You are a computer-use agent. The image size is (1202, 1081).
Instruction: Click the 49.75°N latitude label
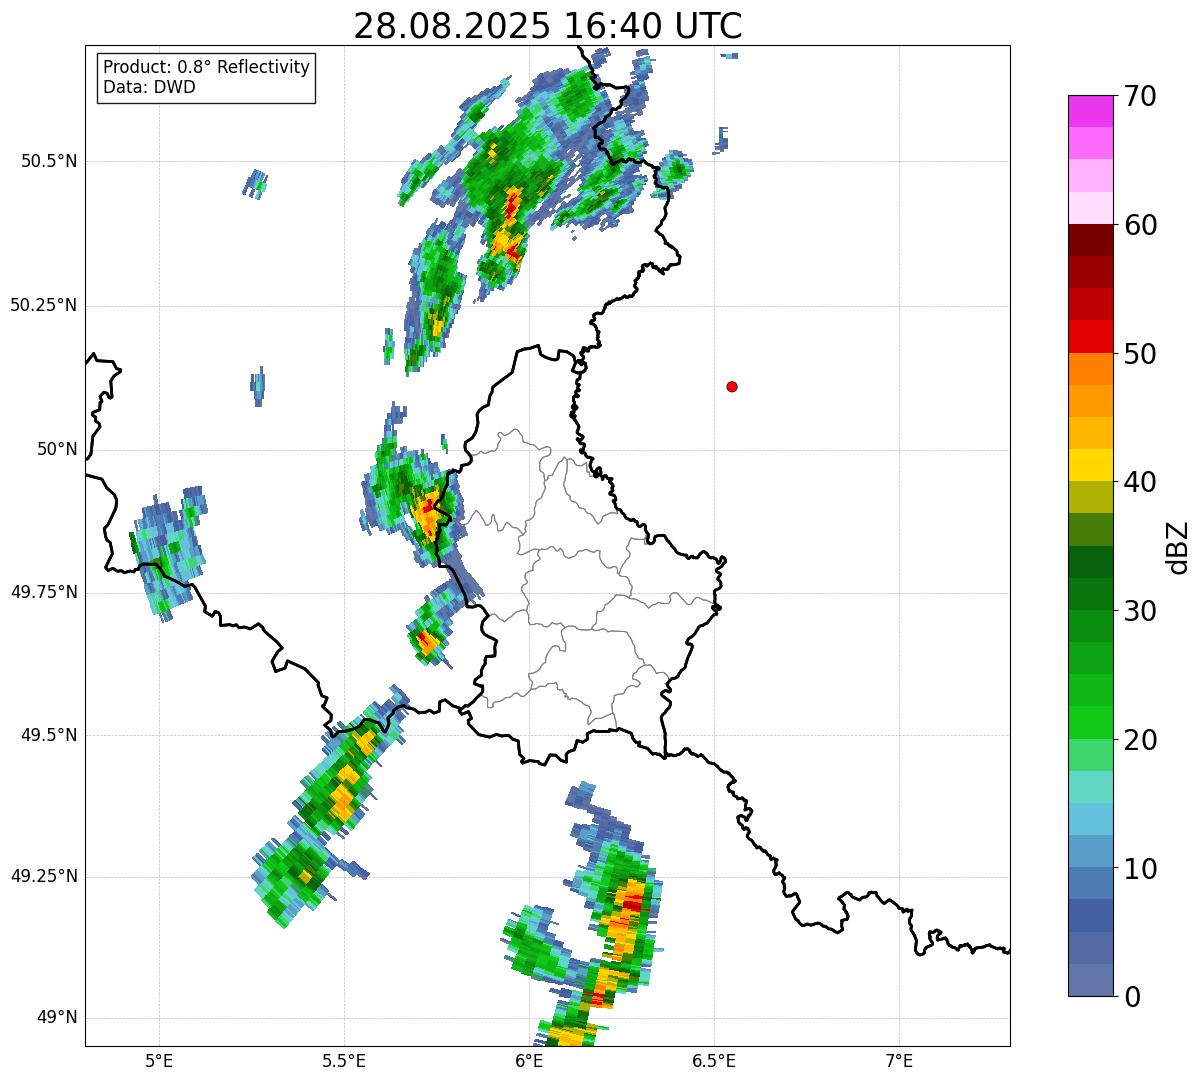point(43,592)
